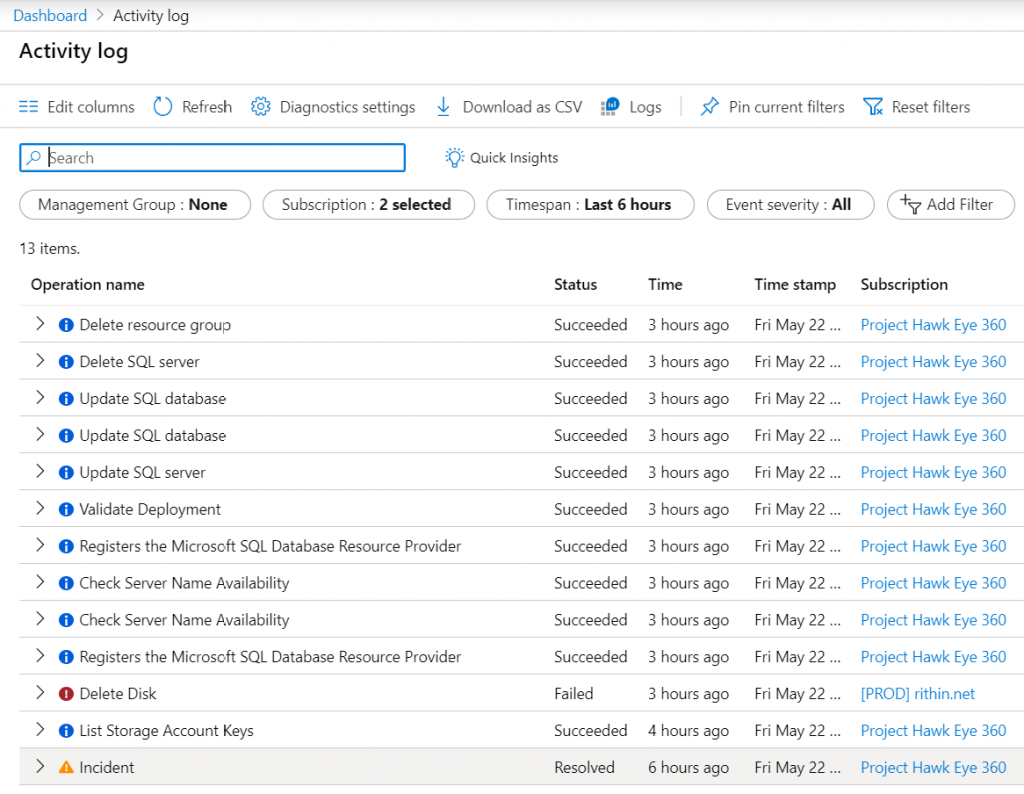
Task: Click the Download as CSV icon
Action: 444,107
